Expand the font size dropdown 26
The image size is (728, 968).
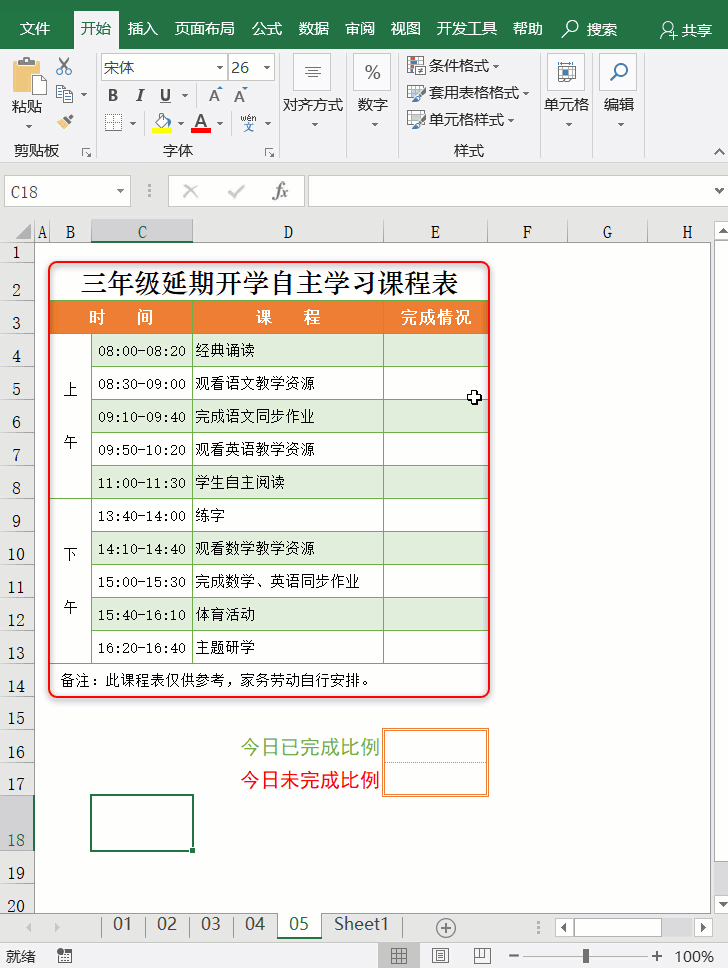[x=267, y=67]
